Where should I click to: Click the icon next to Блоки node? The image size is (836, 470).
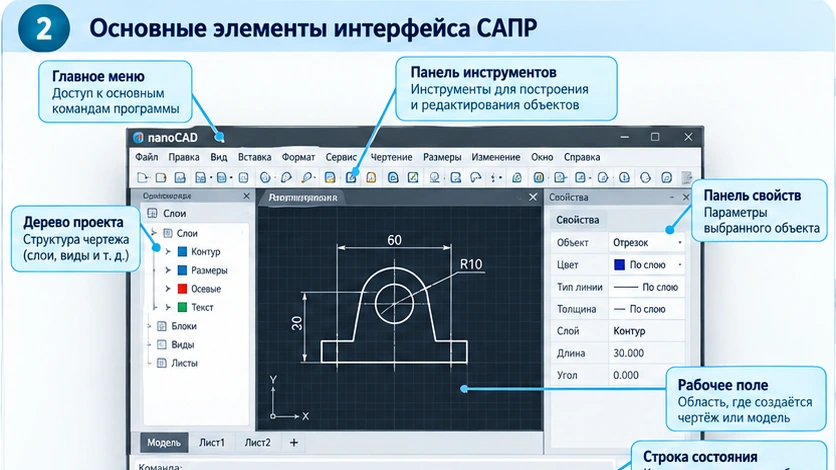(x=162, y=326)
